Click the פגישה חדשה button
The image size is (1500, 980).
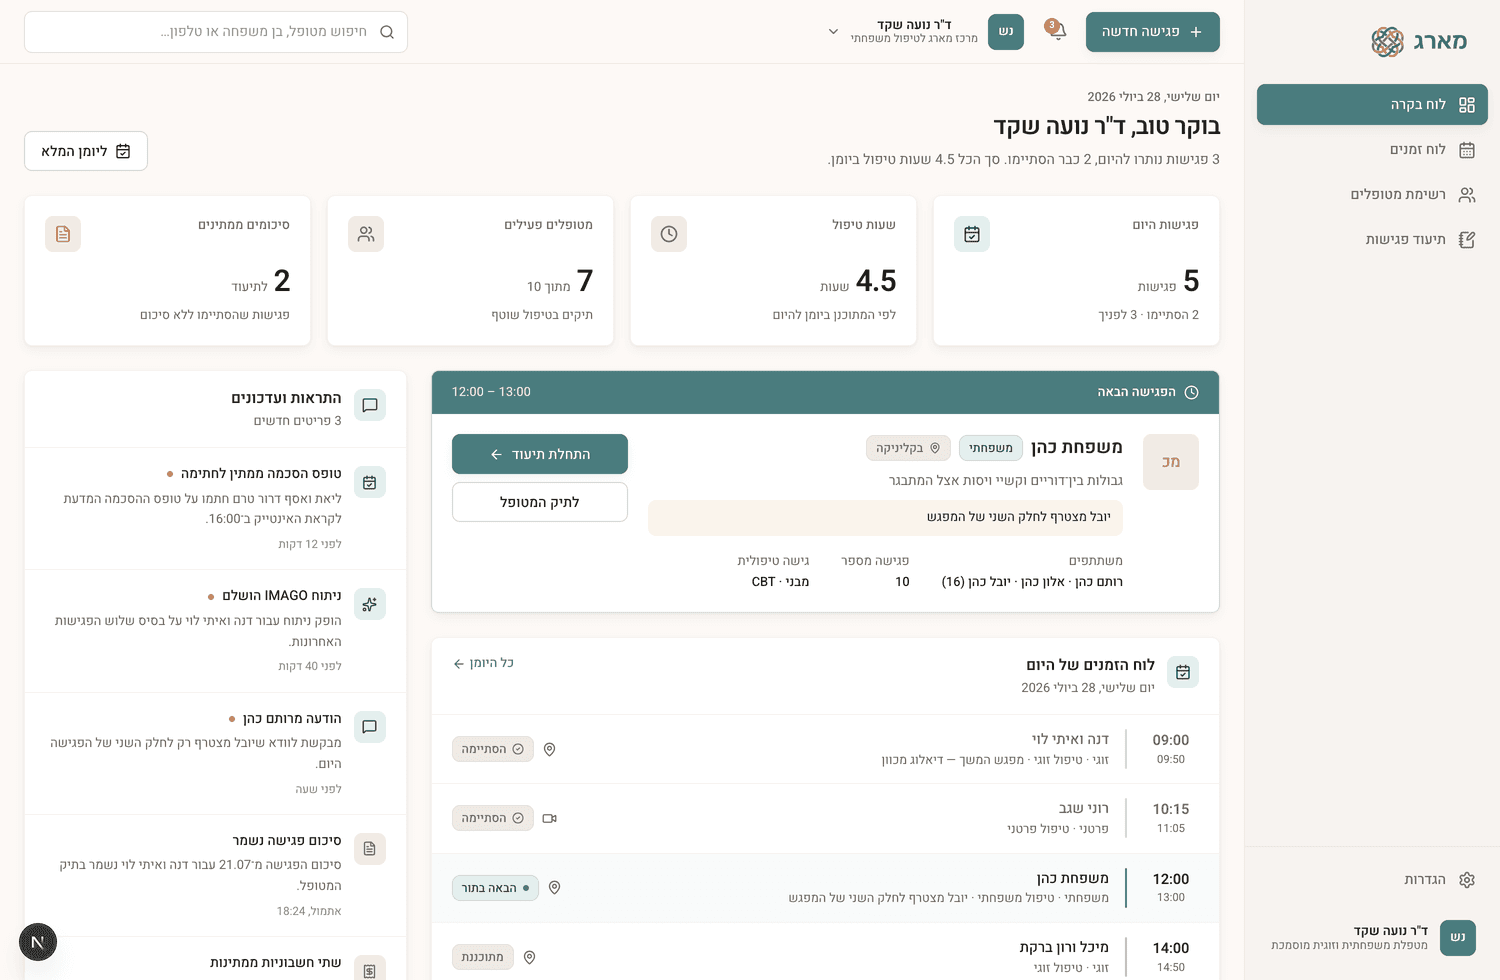tap(1153, 32)
